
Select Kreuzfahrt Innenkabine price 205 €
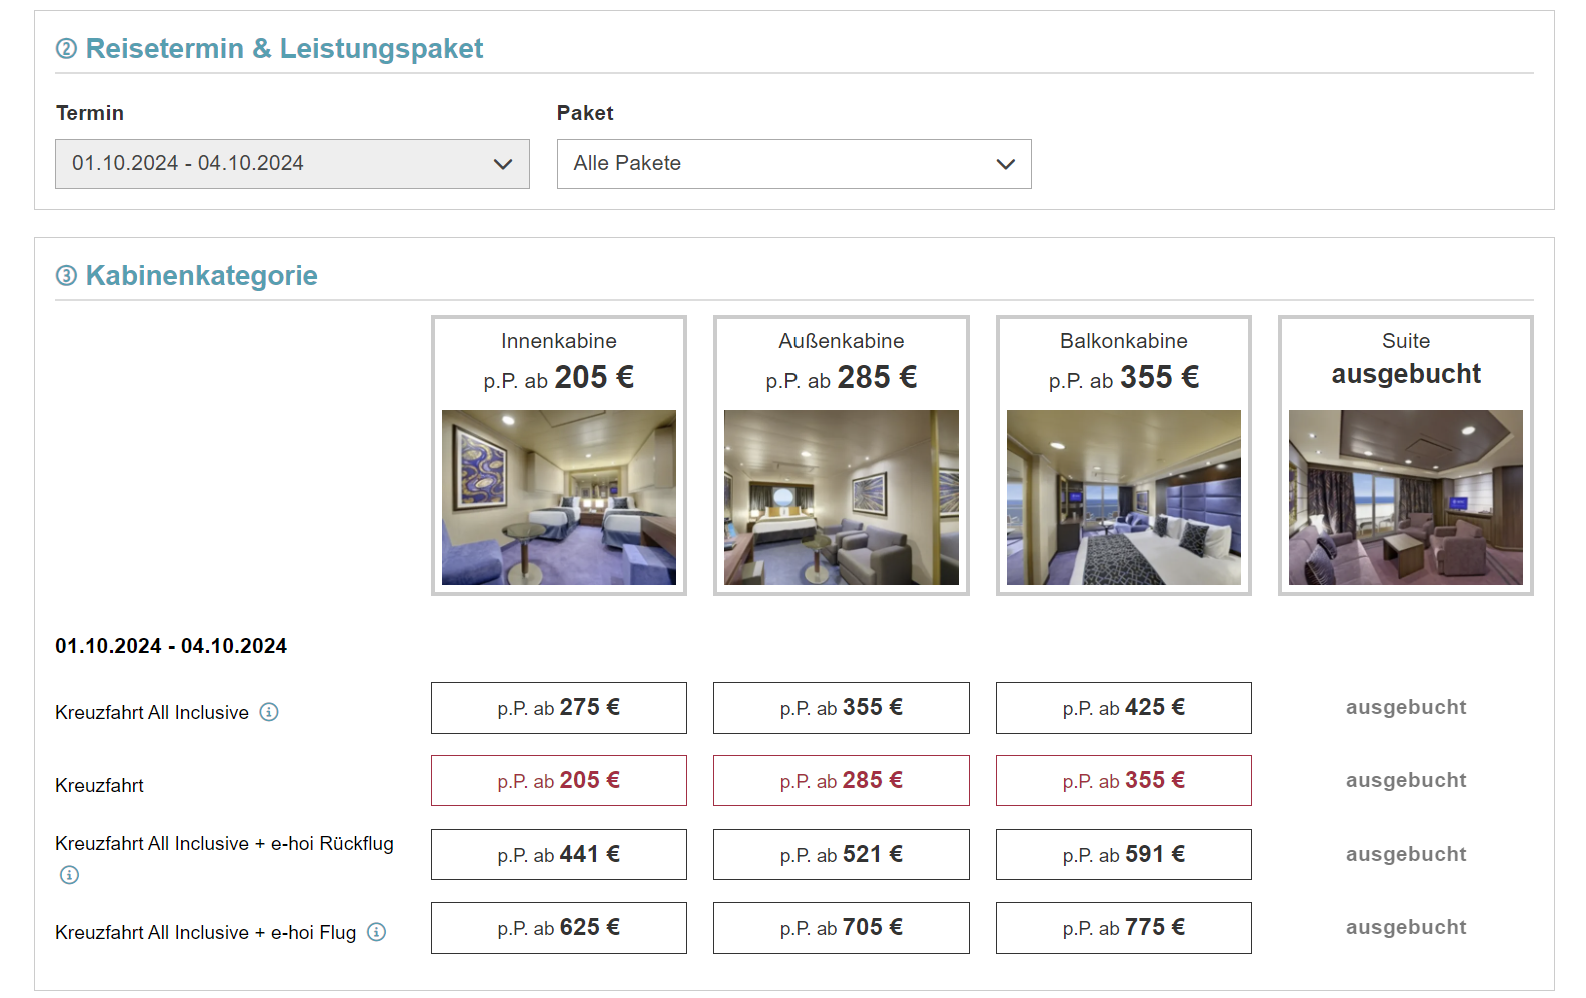point(559,781)
